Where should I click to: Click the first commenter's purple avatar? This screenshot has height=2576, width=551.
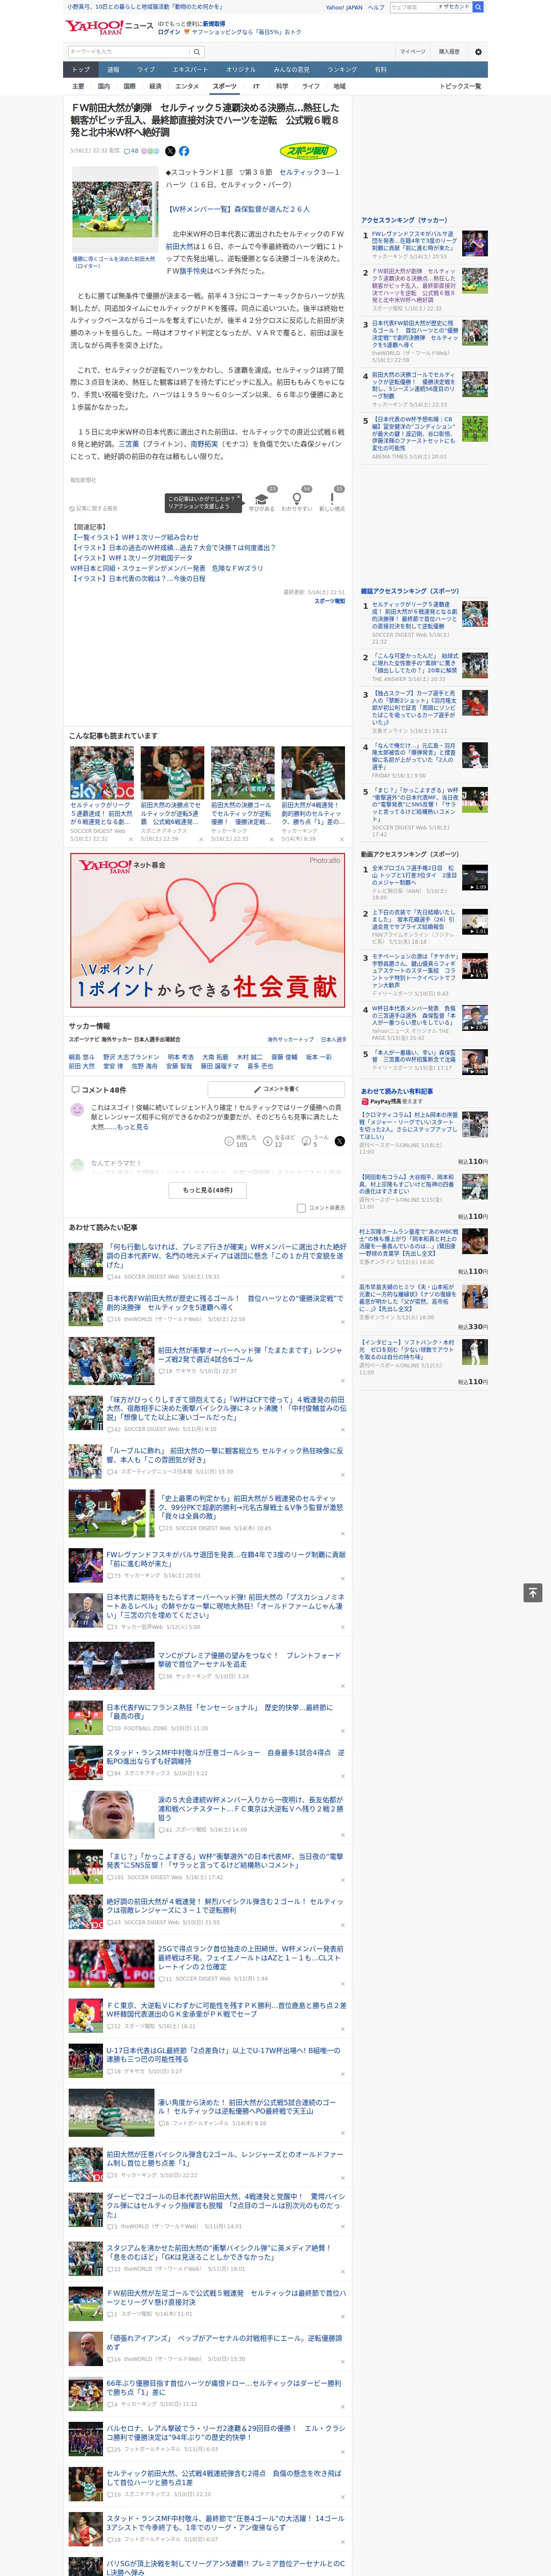(77, 1109)
